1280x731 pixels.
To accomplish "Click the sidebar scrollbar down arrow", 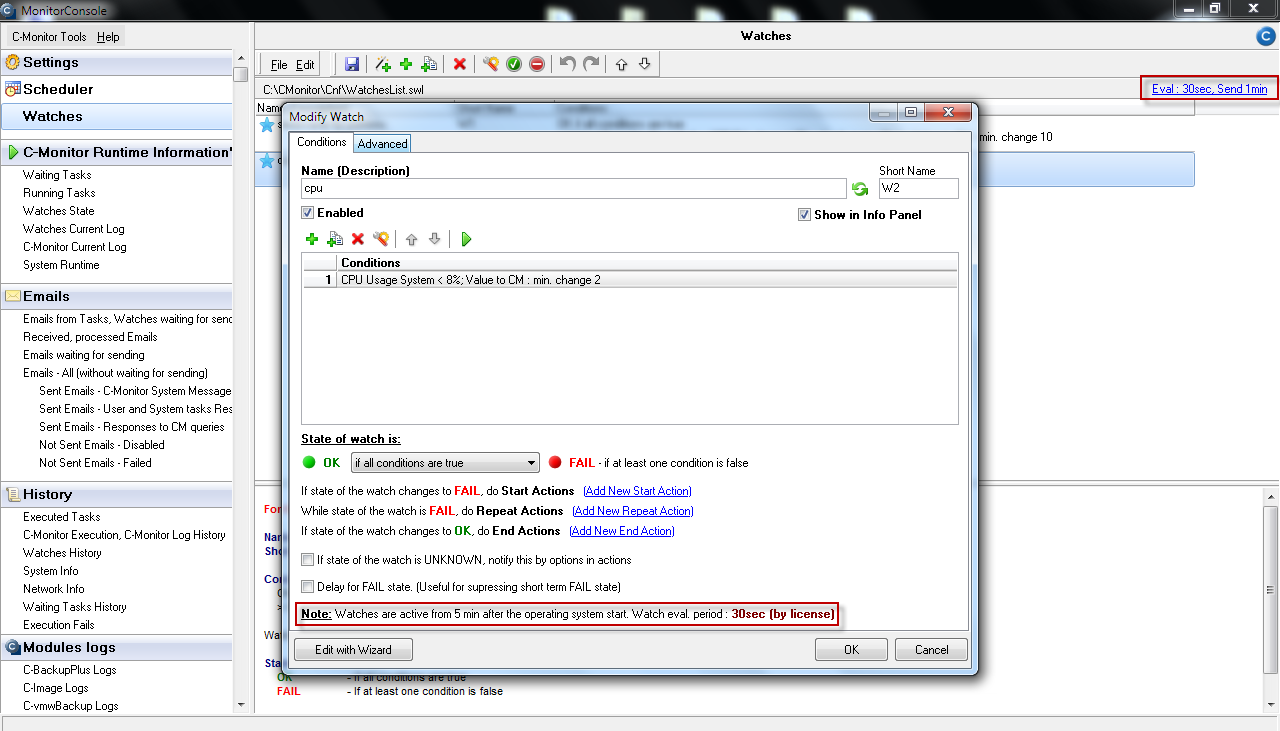I will pos(240,704).
